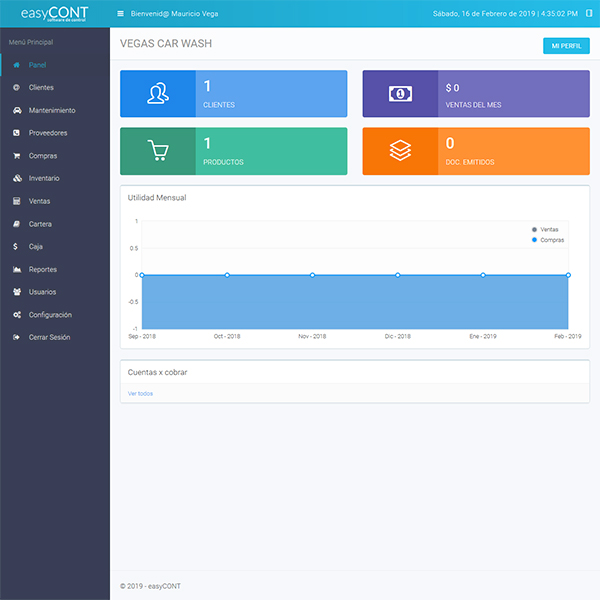The image size is (600, 600).
Task: Click the car icon for Mantenimiento
Action: [17, 111]
